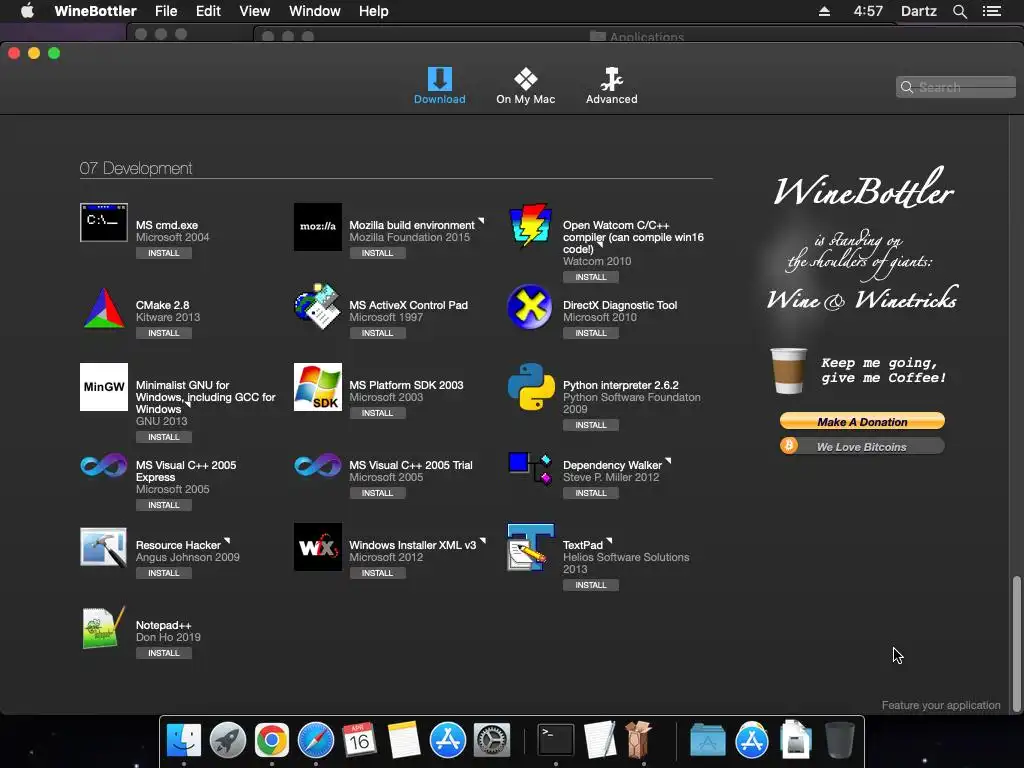Install Mozilla build environment
1024x768 pixels.
(x=377, y=253)
